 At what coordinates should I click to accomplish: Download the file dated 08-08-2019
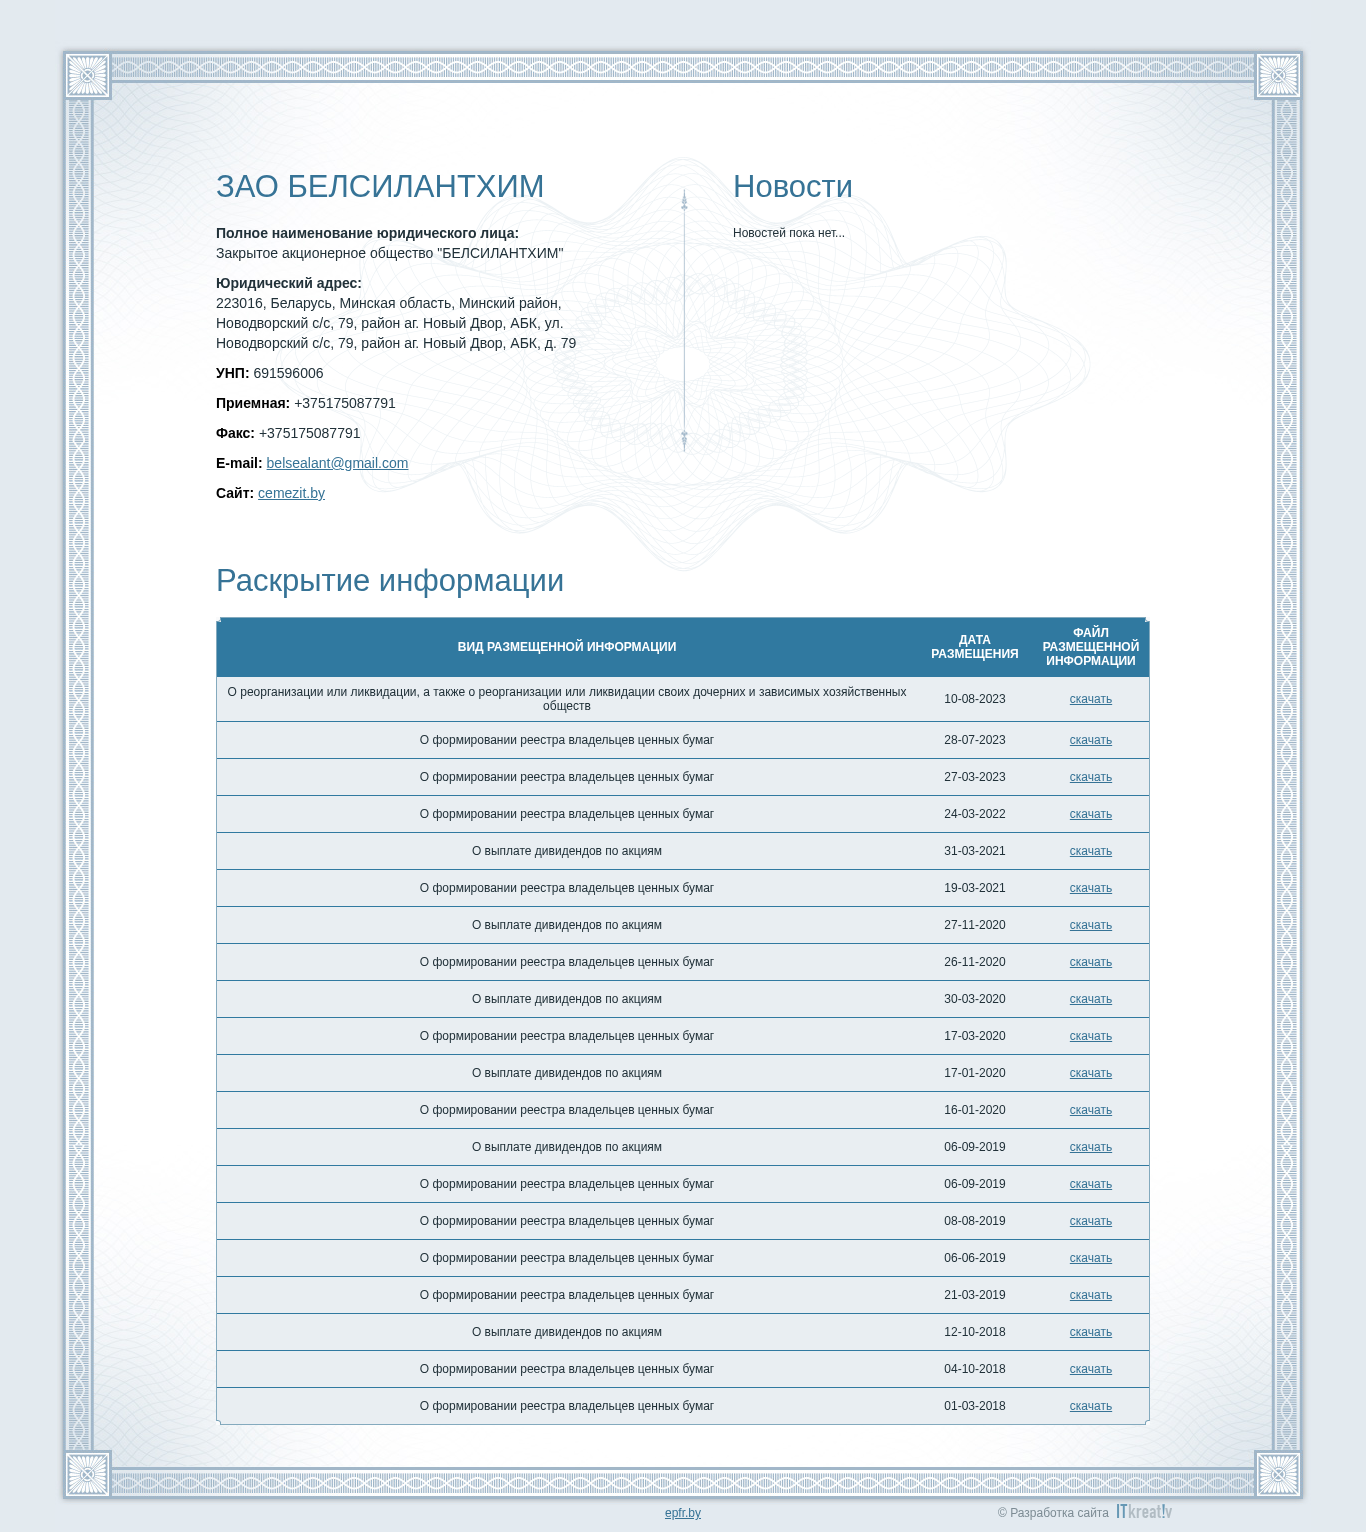pos(1090,1221)
